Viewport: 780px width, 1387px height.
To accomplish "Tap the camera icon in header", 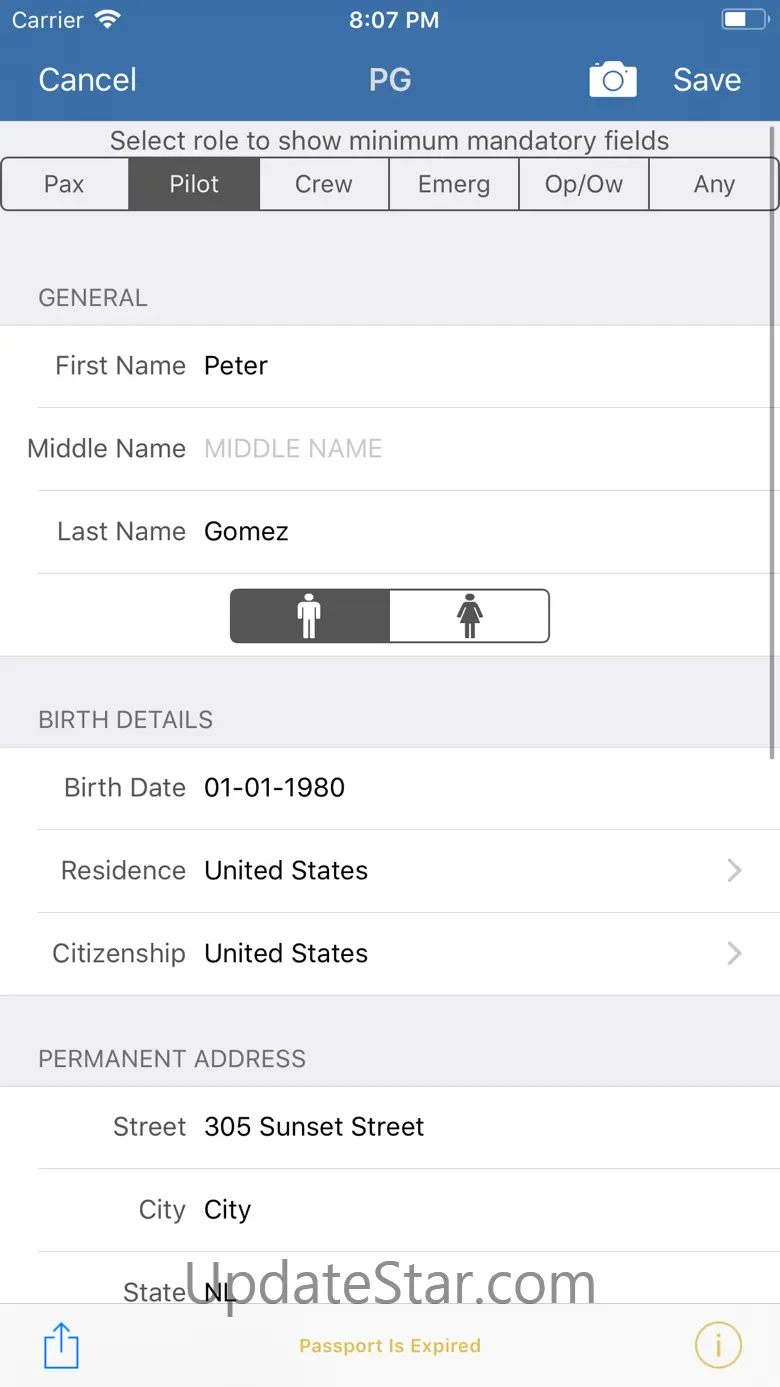I will click(x=612, y=80).
